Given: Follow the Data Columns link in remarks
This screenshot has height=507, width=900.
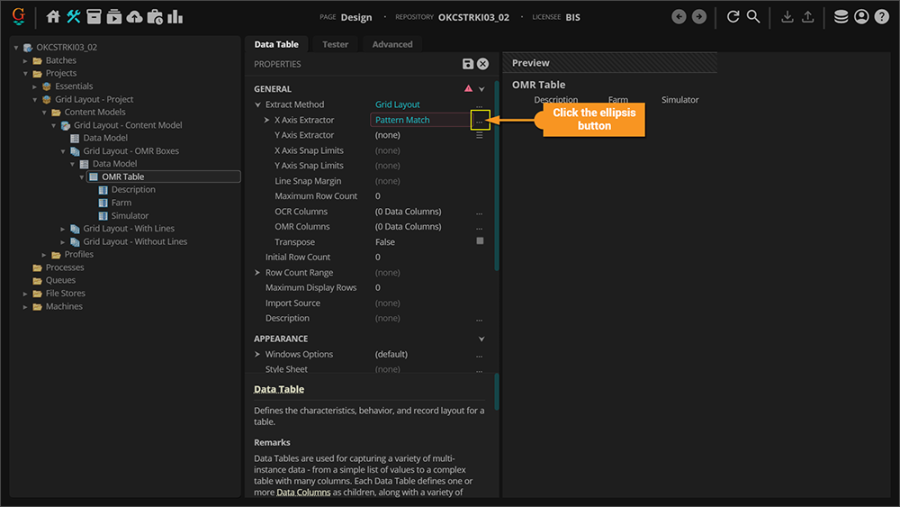Looking at the screenshot, I should 304,492.
